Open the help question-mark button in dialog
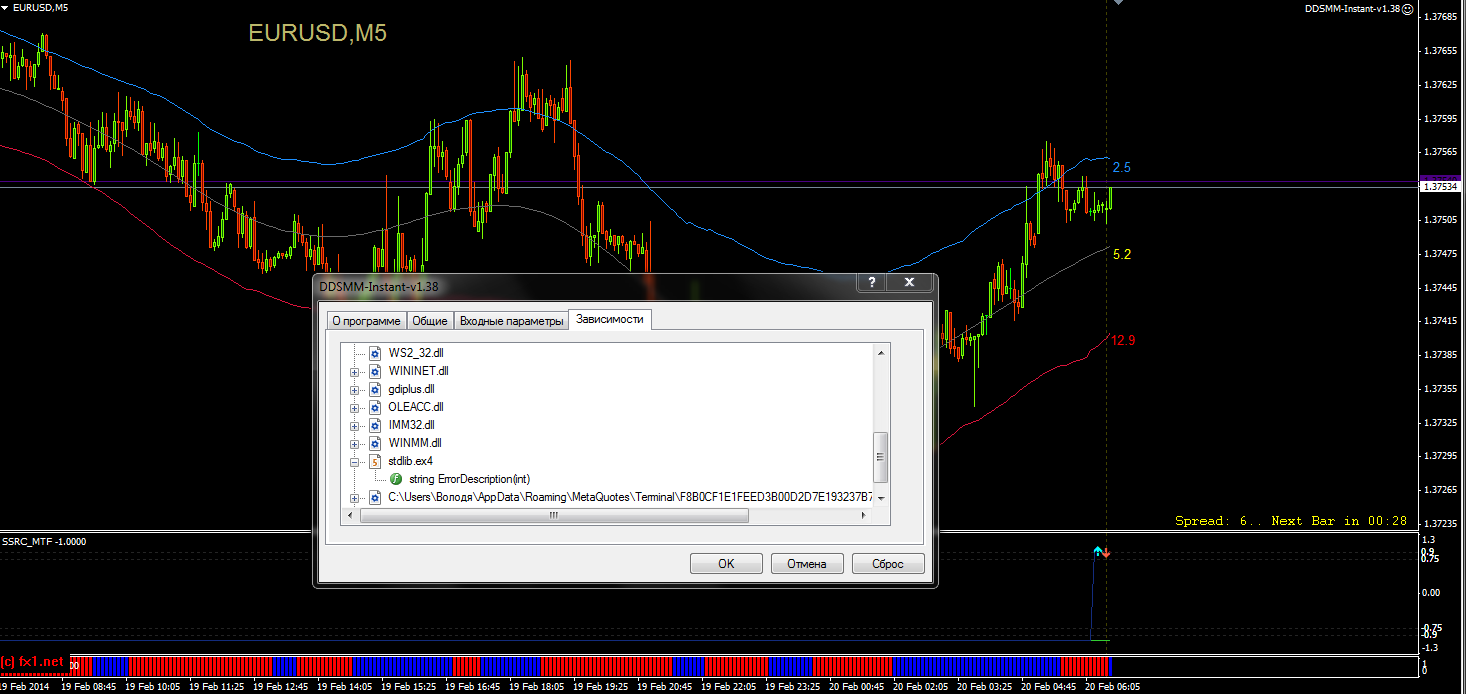This screenshot has height=694, width=1466. point(871,283)
